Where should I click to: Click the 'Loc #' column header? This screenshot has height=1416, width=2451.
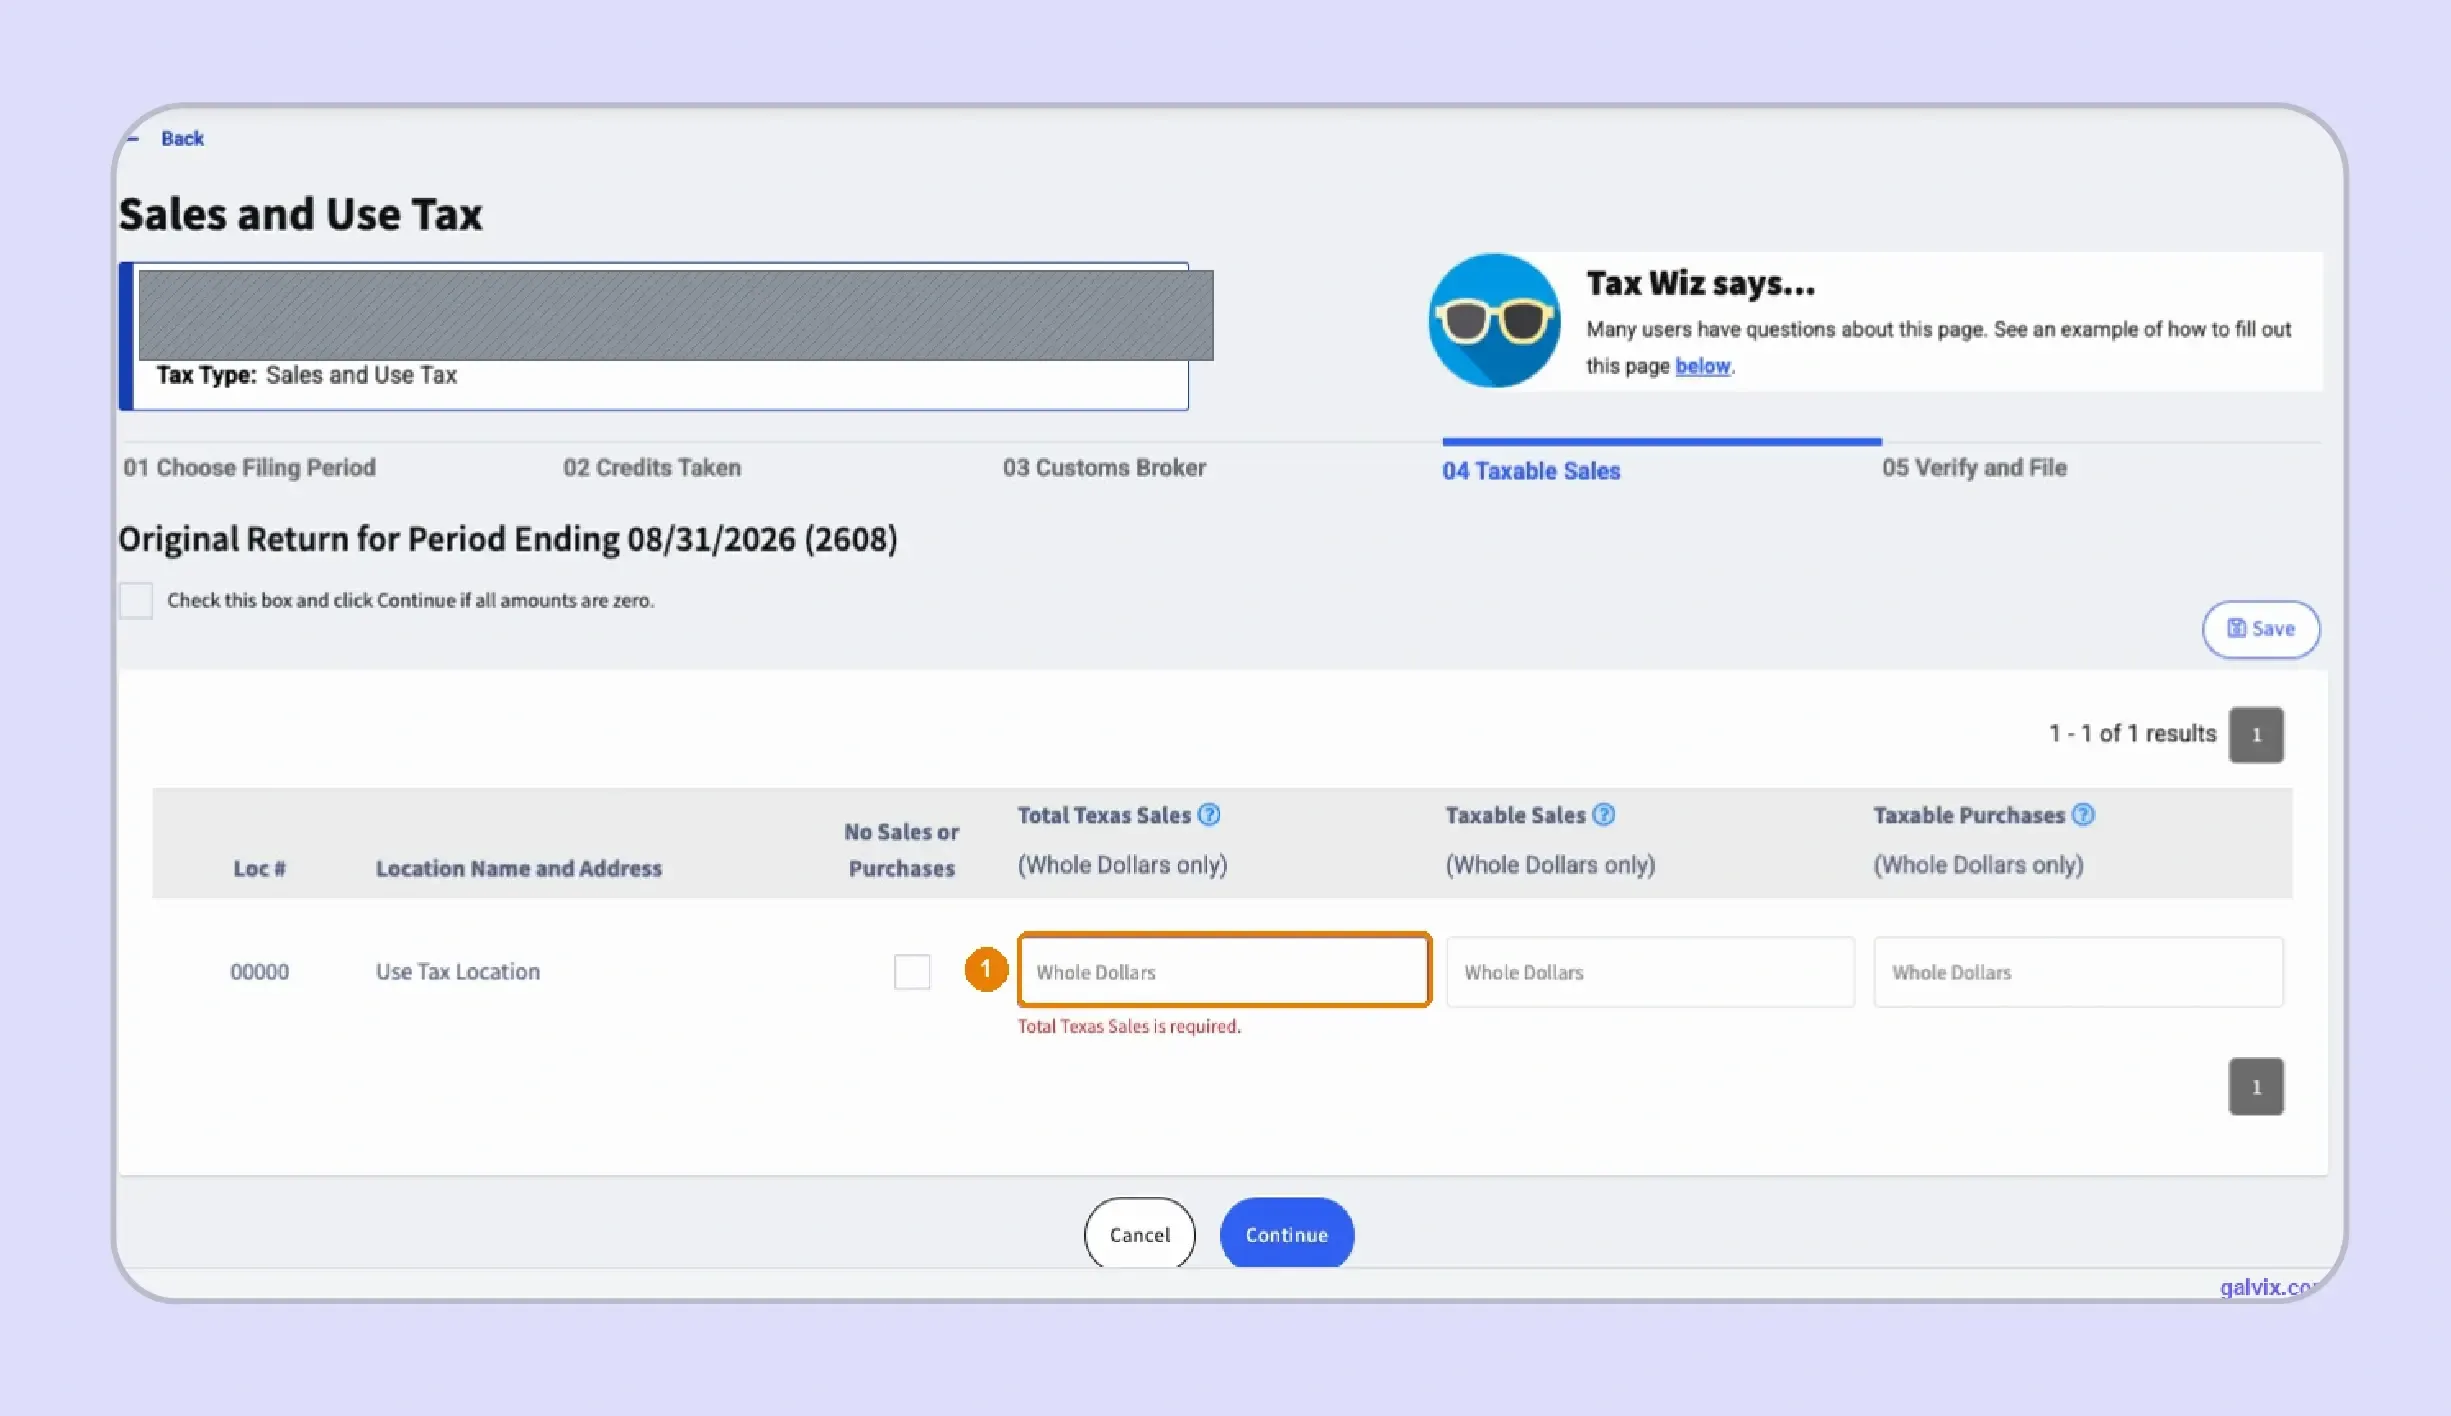[x=259, y=869]
